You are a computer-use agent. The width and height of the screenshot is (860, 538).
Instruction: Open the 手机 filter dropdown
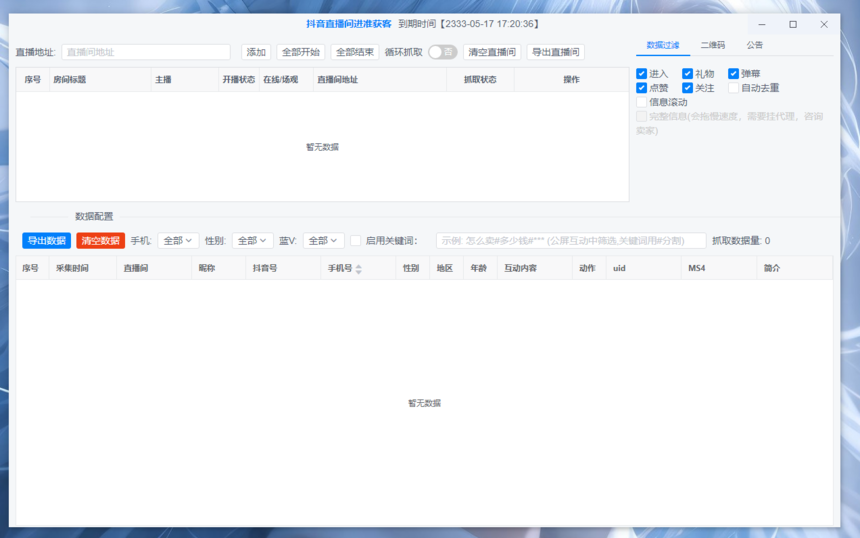pyautogui.click(x=178, y=241)
